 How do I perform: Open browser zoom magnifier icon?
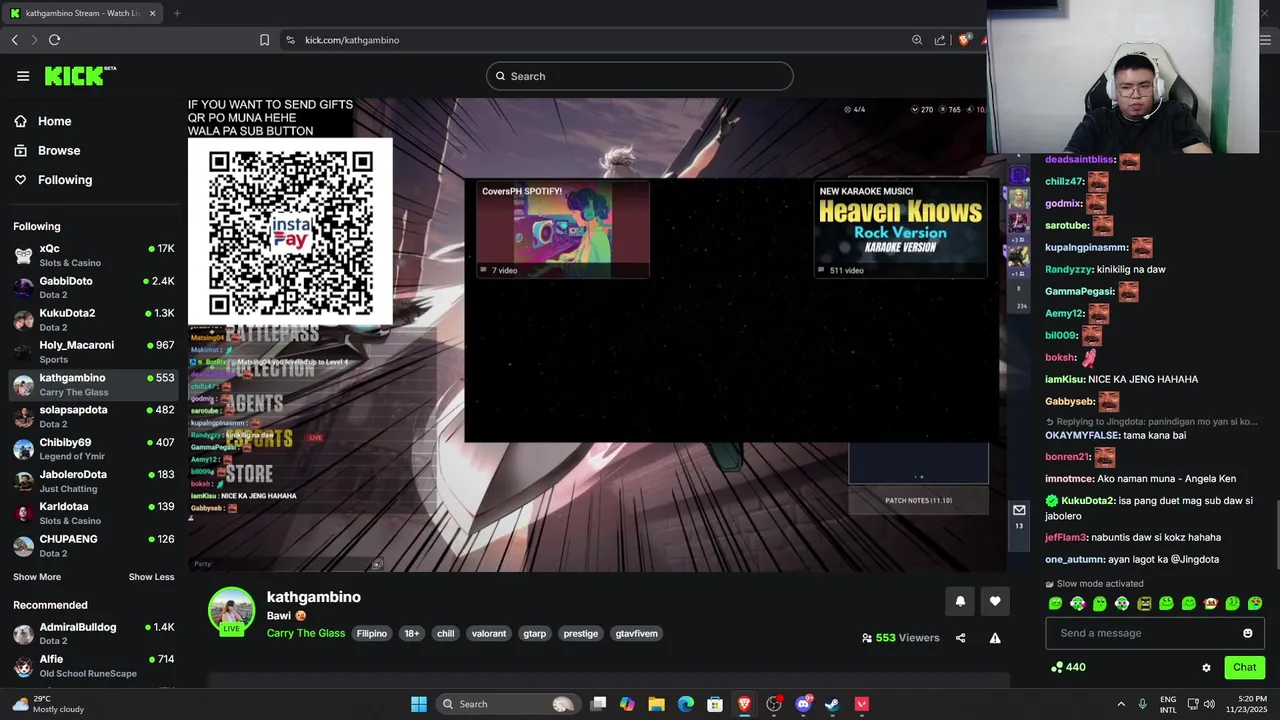point(917,40)
